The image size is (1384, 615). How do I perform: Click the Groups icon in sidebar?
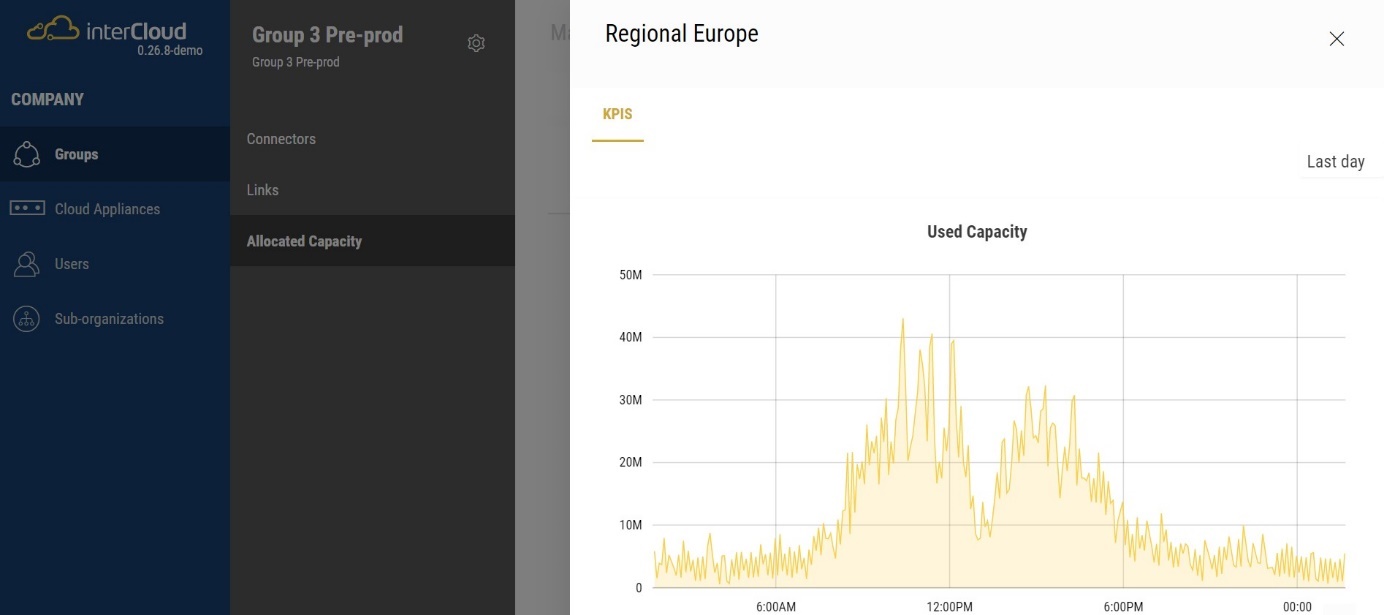coord(26,155)
